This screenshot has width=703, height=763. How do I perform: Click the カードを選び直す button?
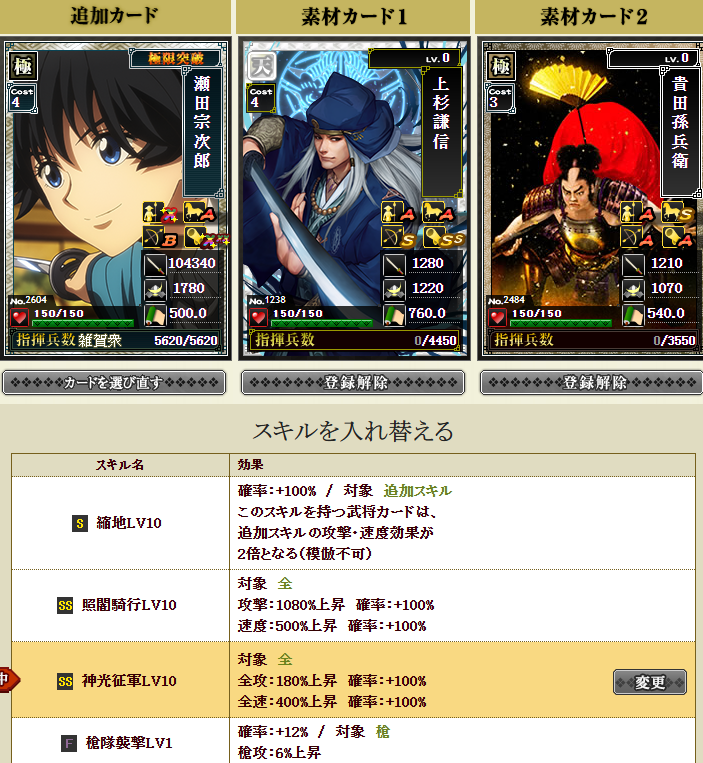(x=114, y=382)
